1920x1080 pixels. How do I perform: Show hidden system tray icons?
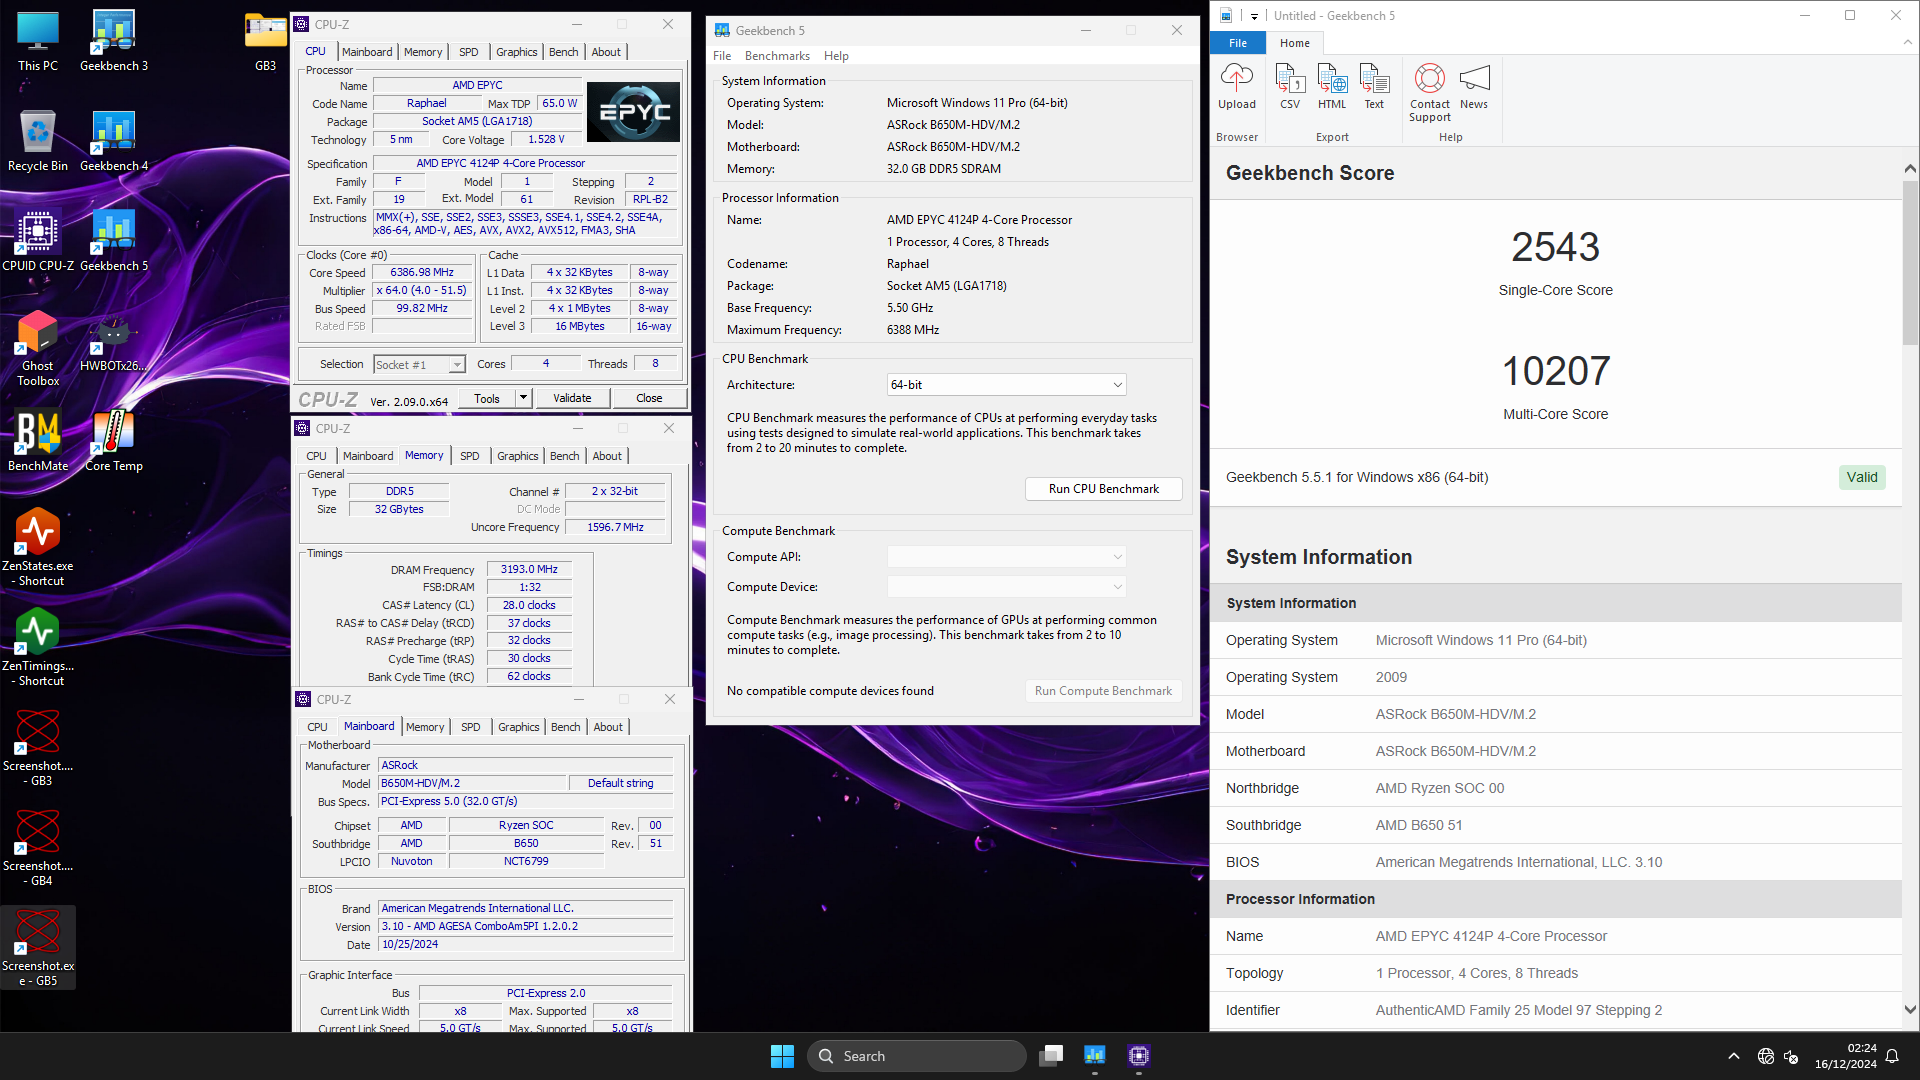point(1734,1056)
